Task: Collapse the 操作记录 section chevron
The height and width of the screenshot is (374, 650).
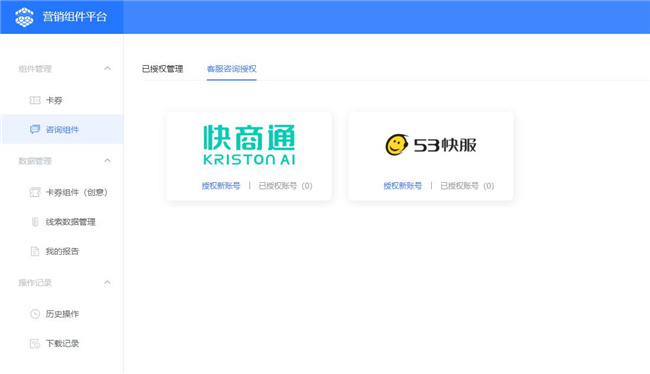Action: pyautogui.click(x=107, y=282)
